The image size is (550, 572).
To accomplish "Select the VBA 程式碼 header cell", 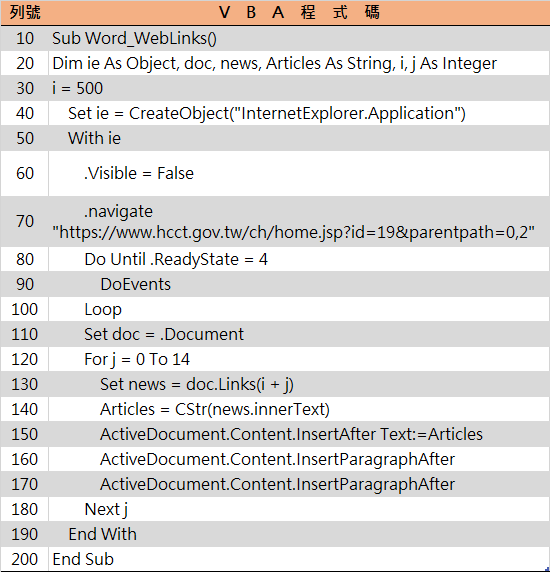I will [x=299, y=13].
